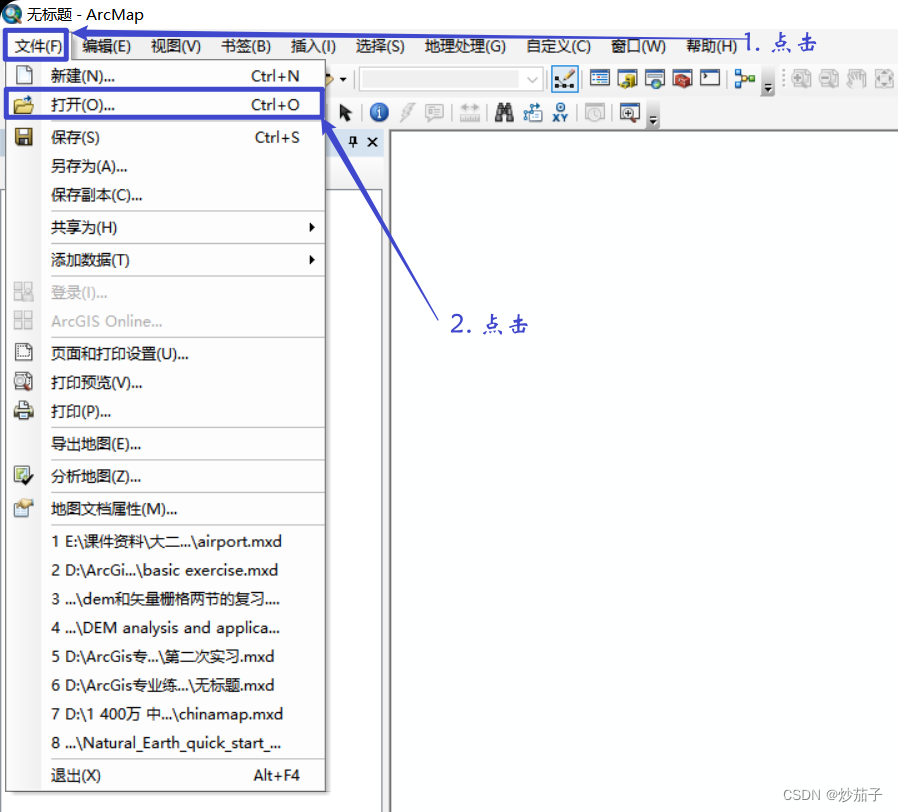898x812 pixels.
Task: Select 保存副本(C)... menu entry
Action: (165, 195)
